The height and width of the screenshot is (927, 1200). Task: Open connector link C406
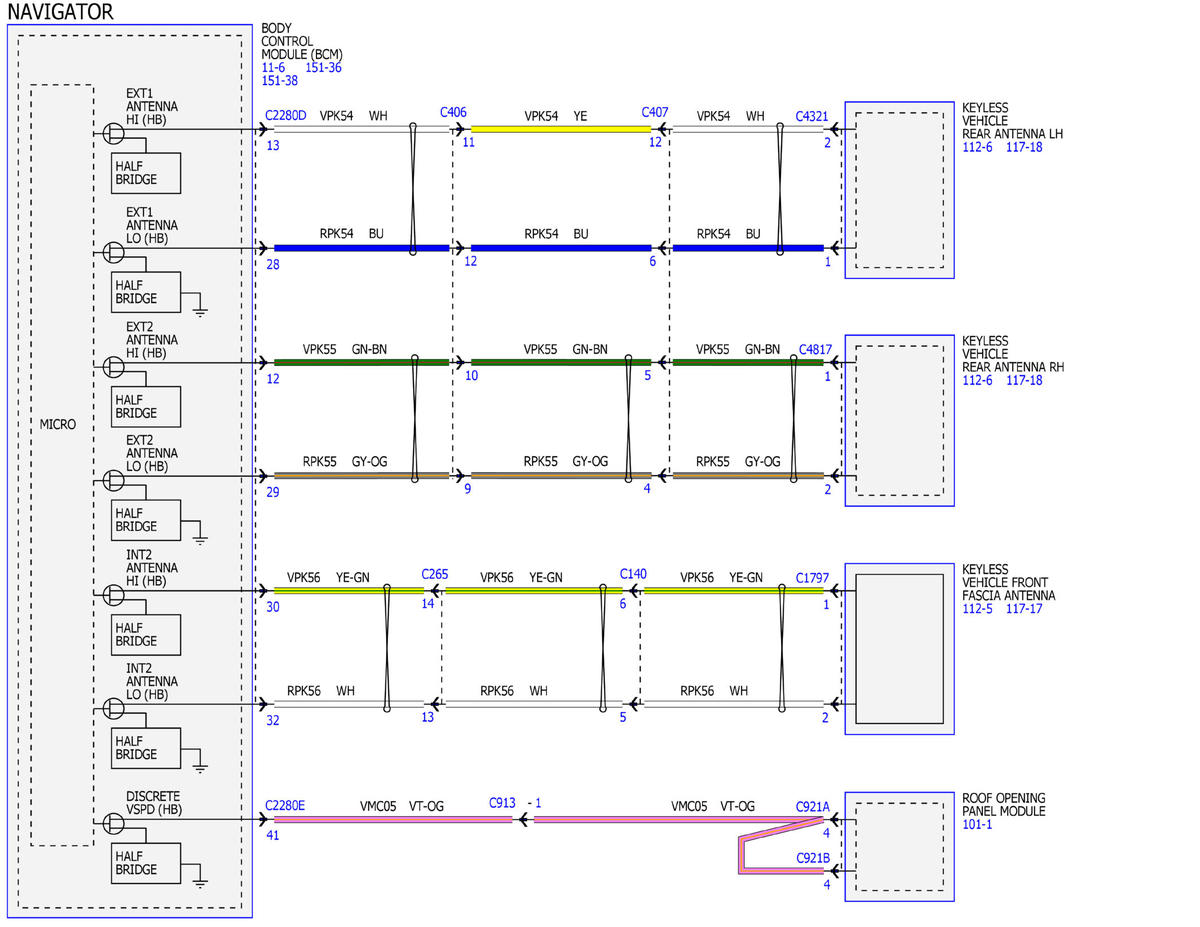(x=453, y=113)
